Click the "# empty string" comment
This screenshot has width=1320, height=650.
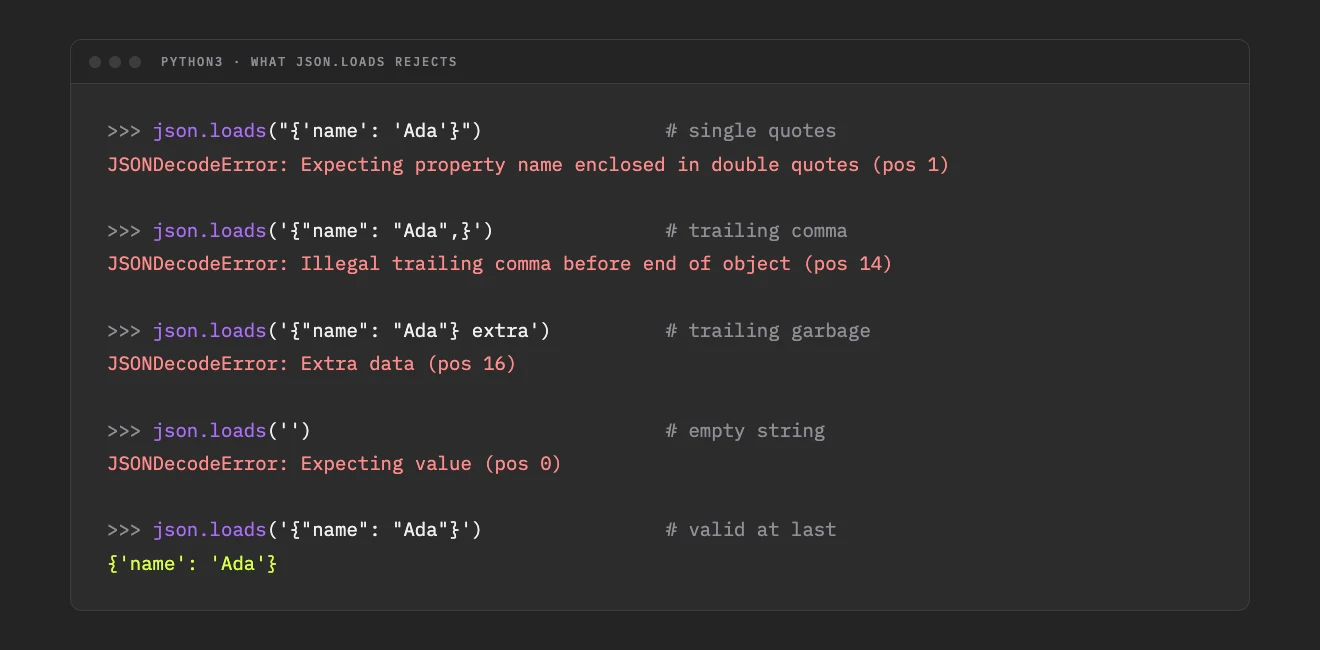pos(746,431)
